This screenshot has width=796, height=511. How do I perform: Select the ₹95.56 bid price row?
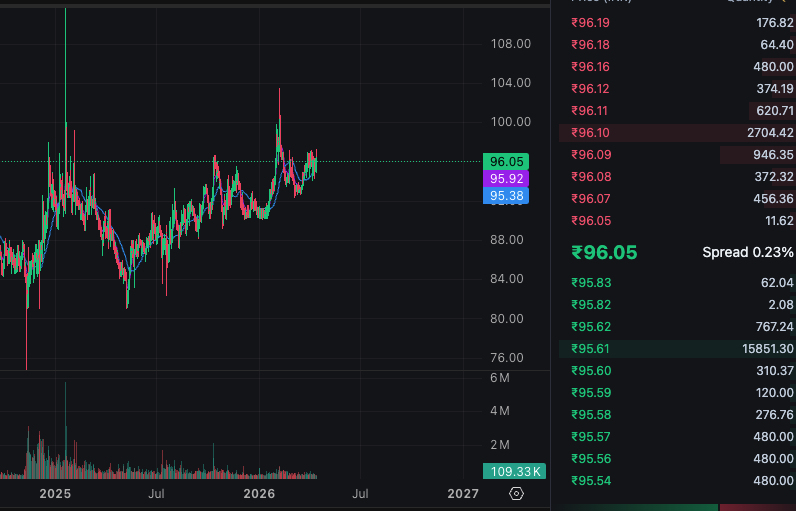(x=677, y=459)
